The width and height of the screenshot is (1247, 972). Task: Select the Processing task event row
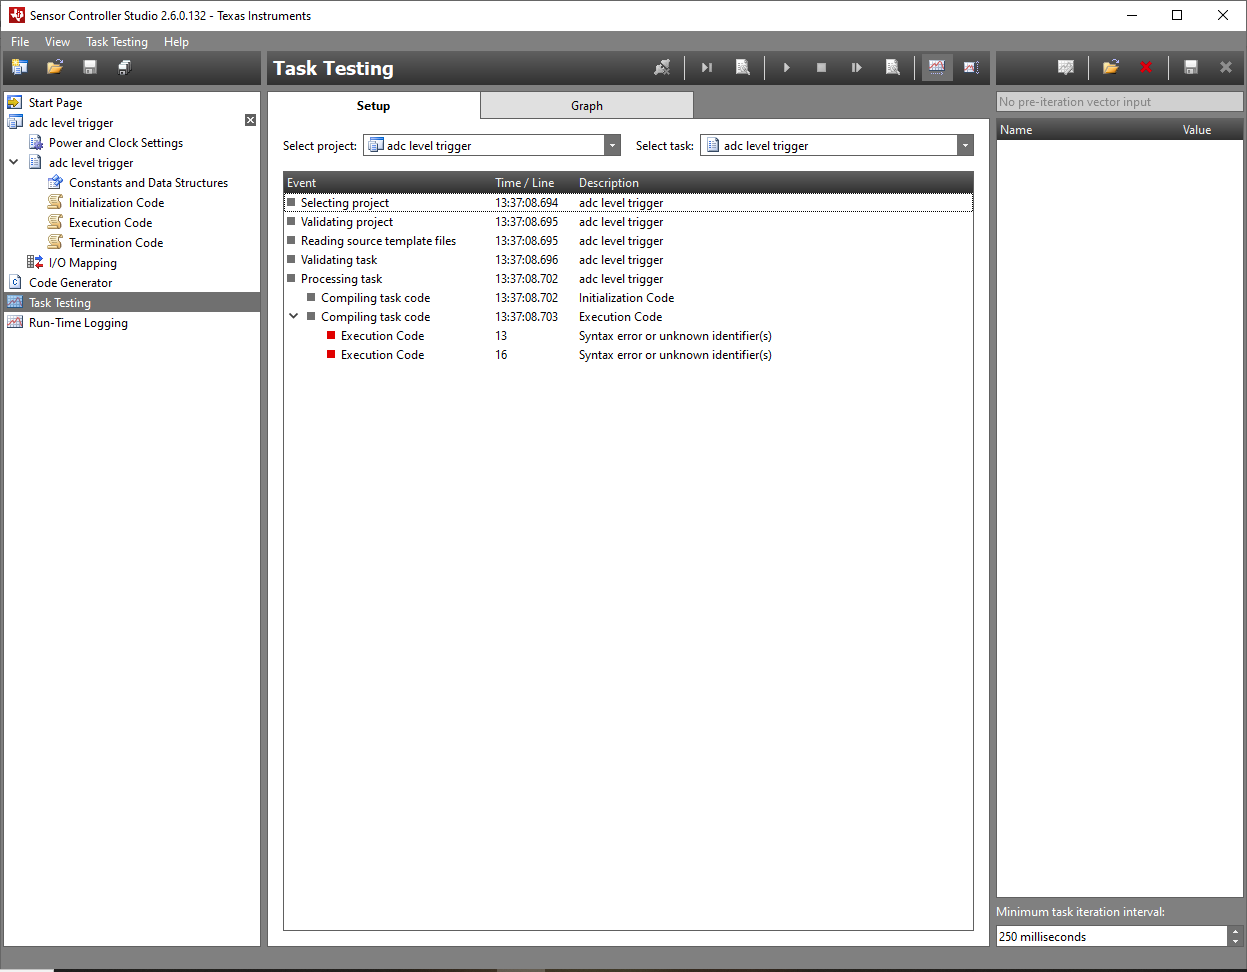click(x=628, y=278)
